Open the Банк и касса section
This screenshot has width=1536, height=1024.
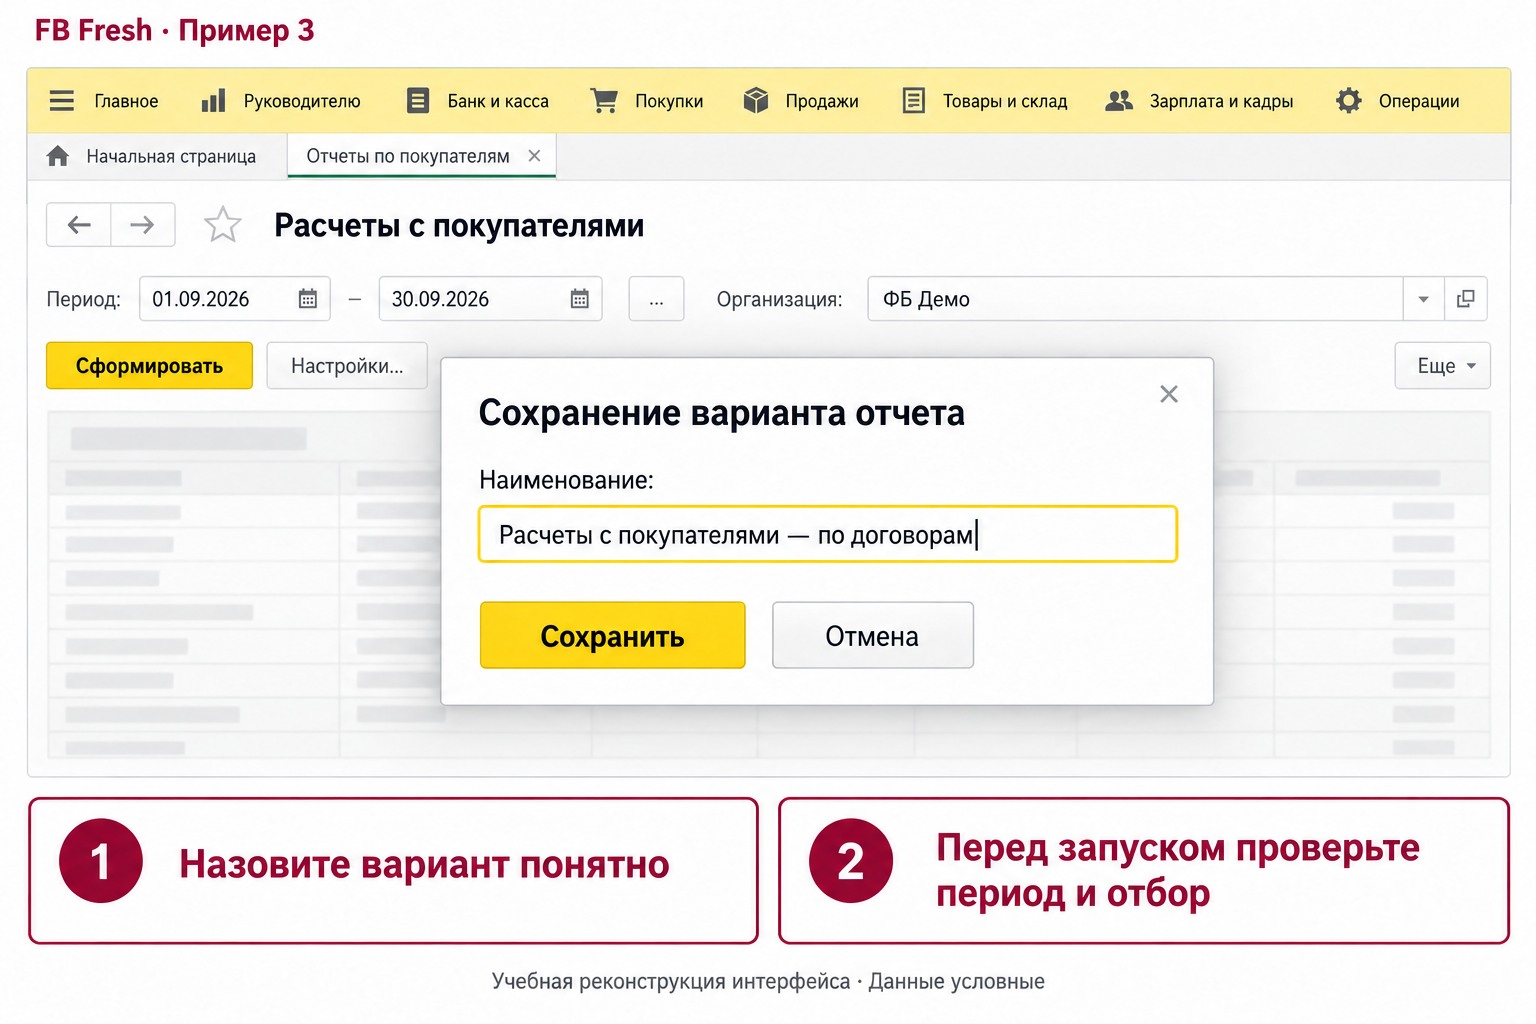click(x=498, y=101)
